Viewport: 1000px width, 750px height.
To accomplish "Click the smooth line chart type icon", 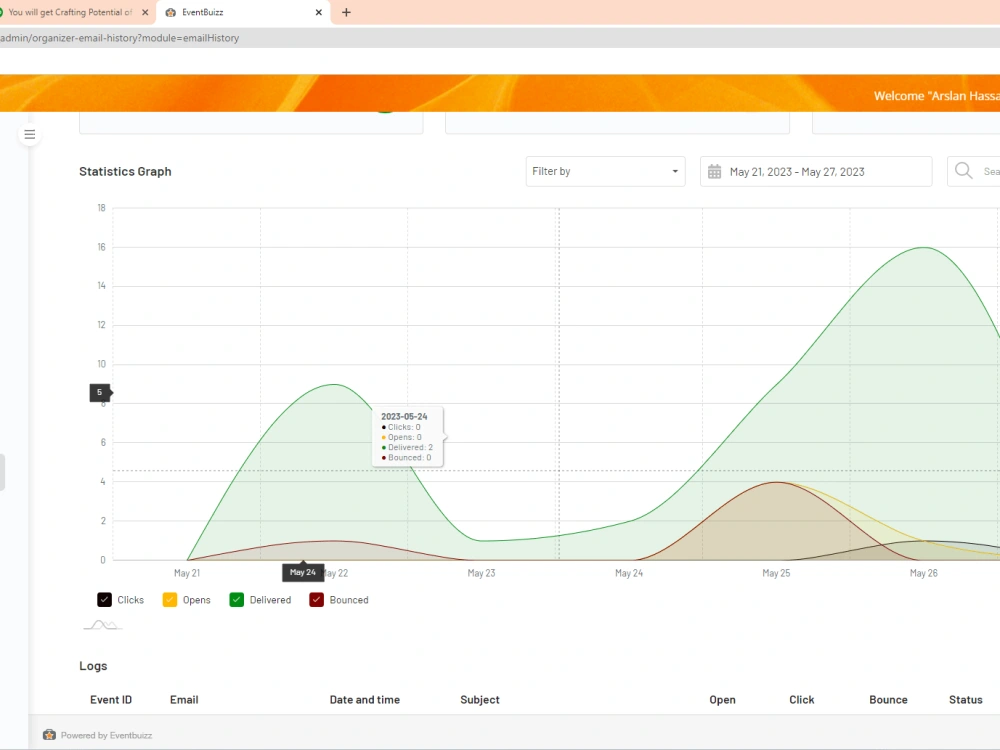I will [103, 625].
